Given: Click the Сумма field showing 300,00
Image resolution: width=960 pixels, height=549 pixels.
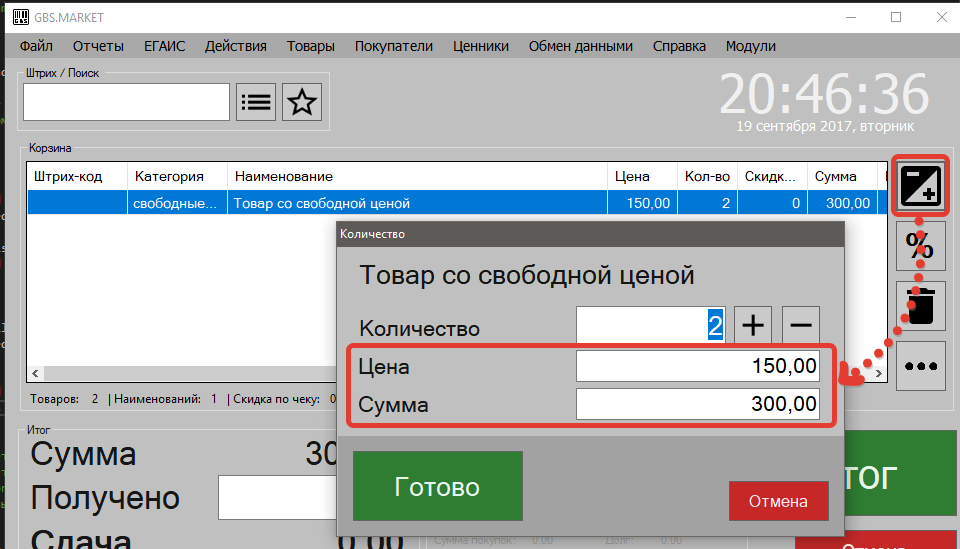Looking at the screenshot, I should pos(697,404).
